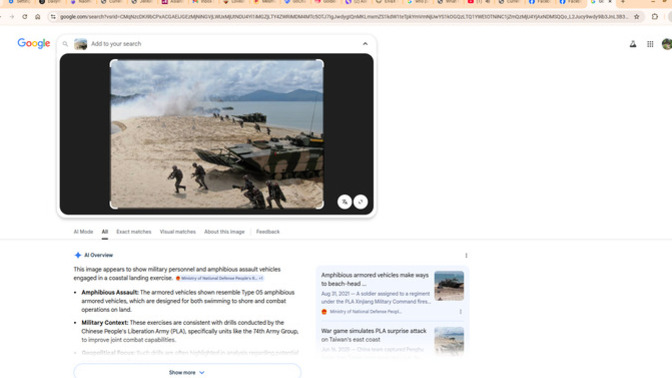Click the searched image thumbnail in search box
The width and height of the screenshot is (672, 378).
point(80,44)
